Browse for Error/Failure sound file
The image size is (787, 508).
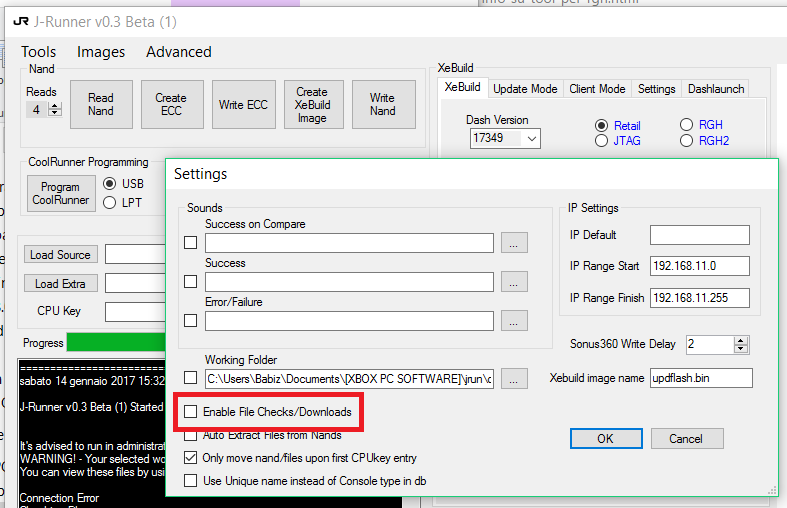[514, 320]
